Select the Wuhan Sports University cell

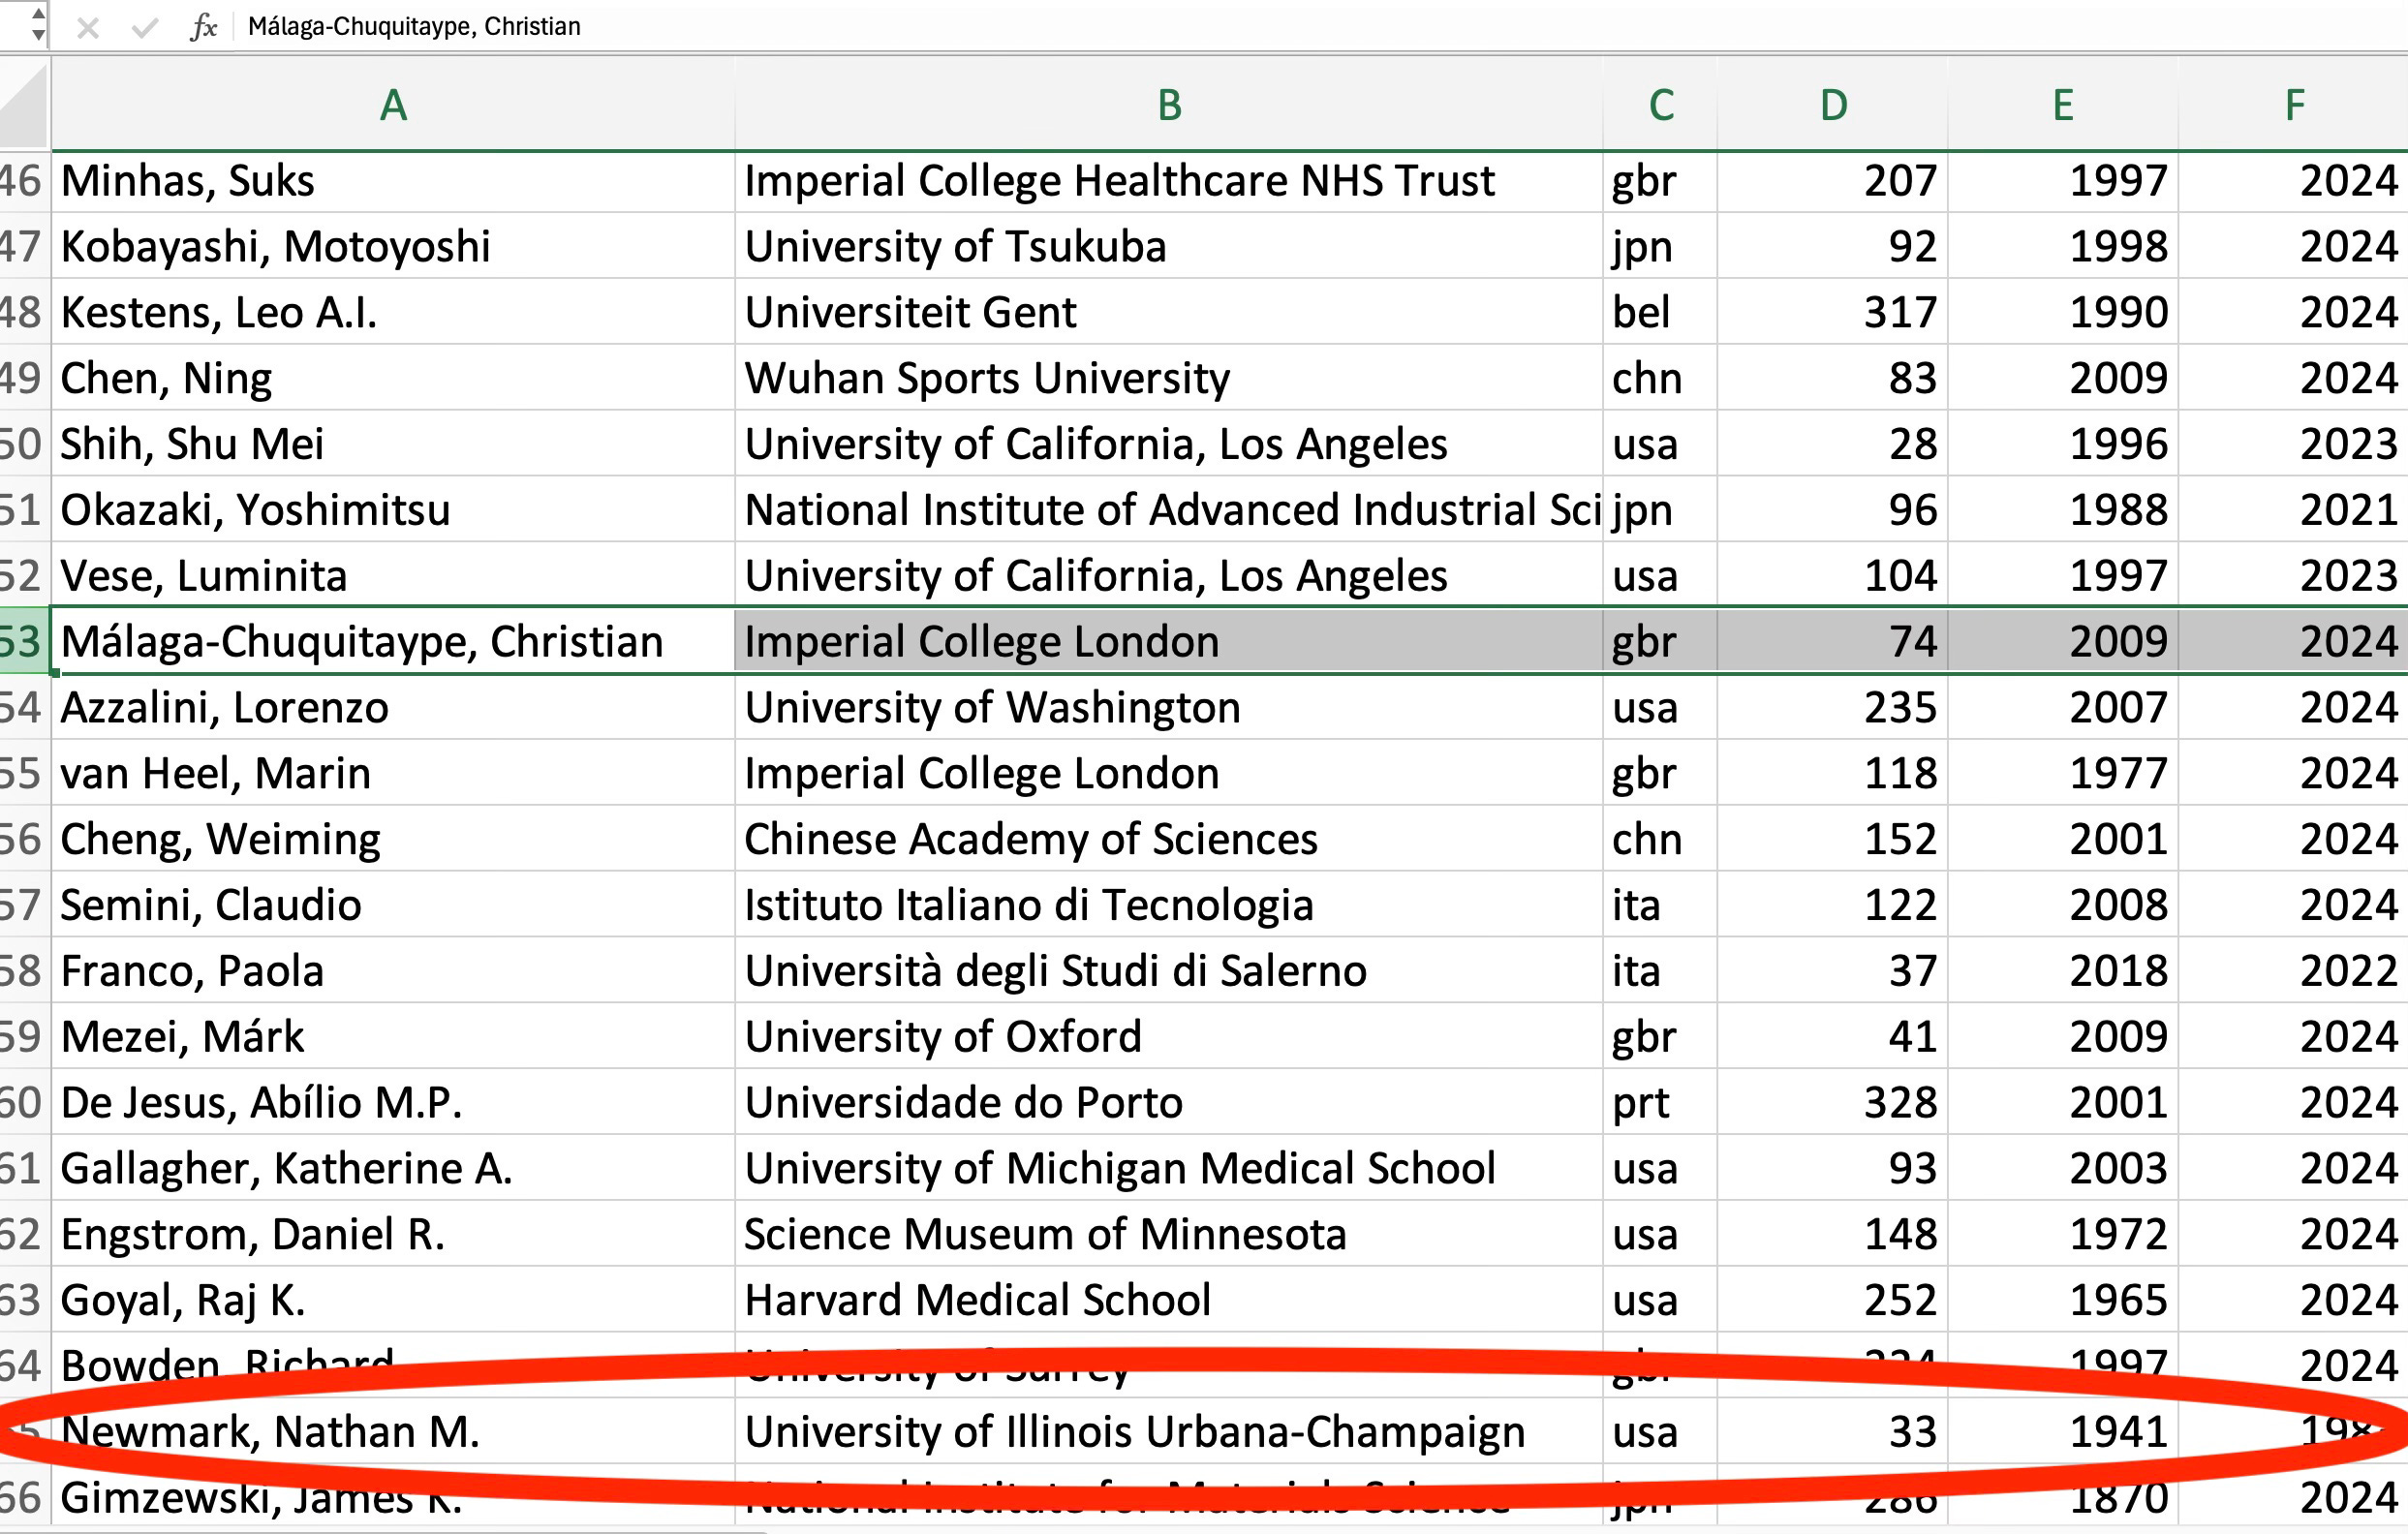(x=987, y=379)
